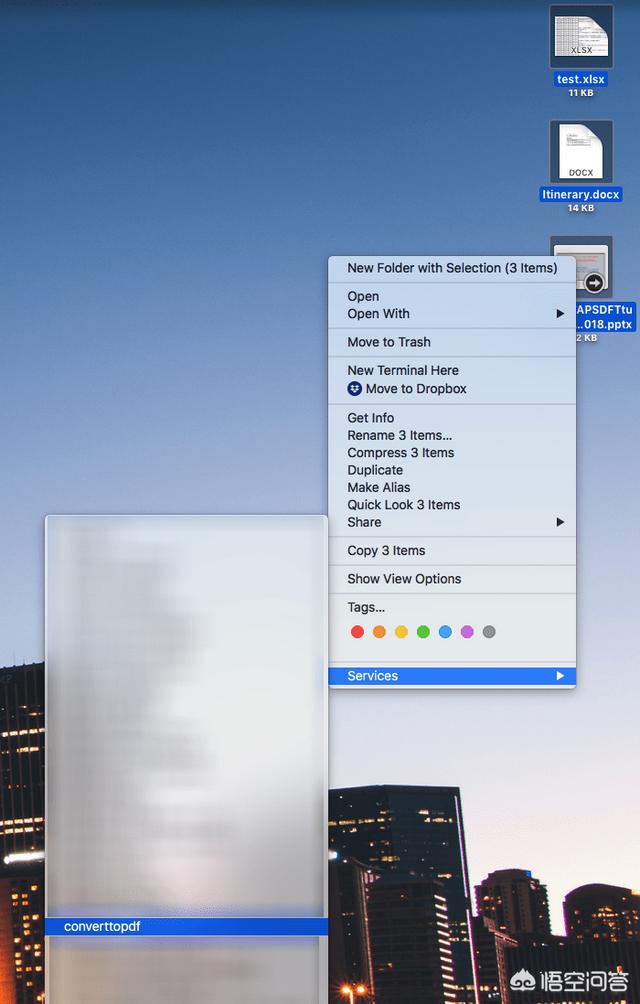Select Compress 3 Items
The width and height of the screenshot is (640, 1004).
[x=452, y=453]
